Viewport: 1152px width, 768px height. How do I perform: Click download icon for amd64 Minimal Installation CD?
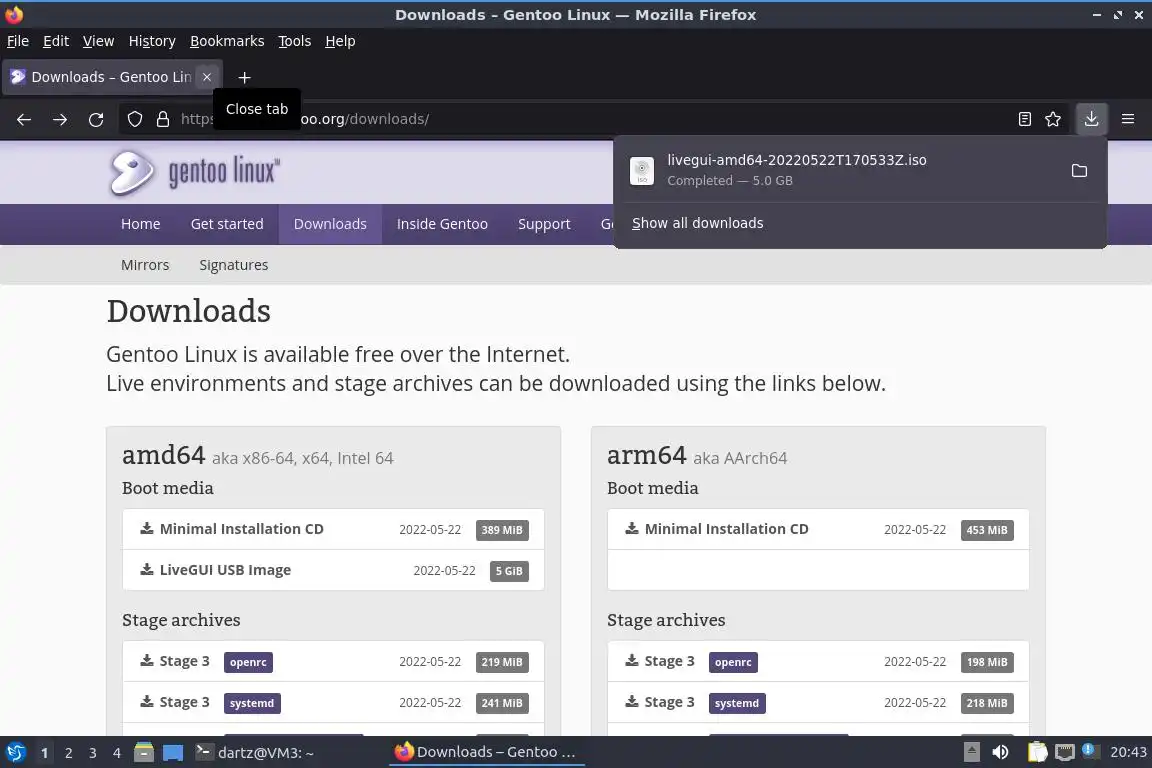click(x=147, y=528)
